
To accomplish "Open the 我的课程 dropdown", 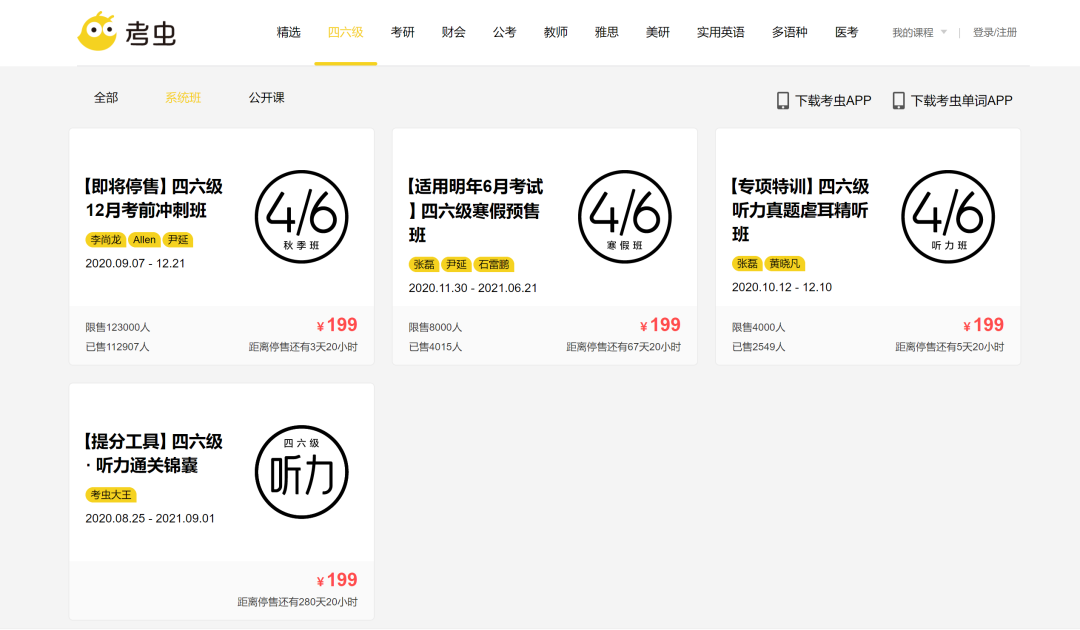I will pos(913,31).
